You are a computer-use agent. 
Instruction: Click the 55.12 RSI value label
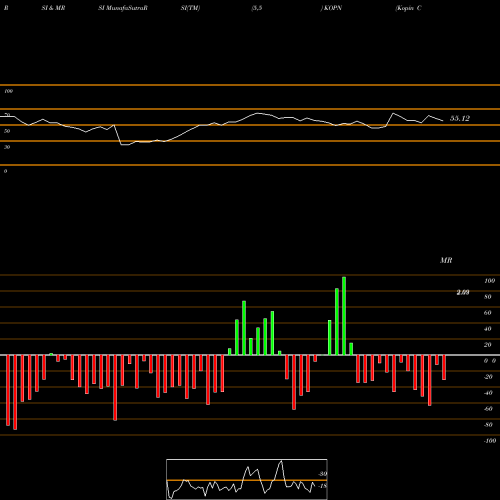click(460, 118)
